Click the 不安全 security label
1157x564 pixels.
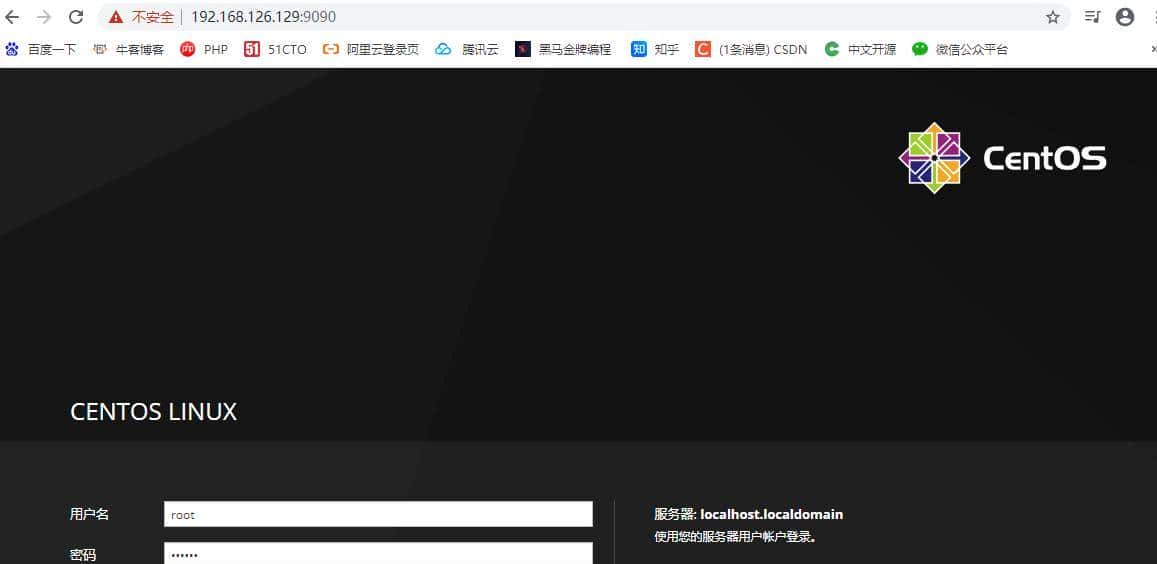coord(153,17)
